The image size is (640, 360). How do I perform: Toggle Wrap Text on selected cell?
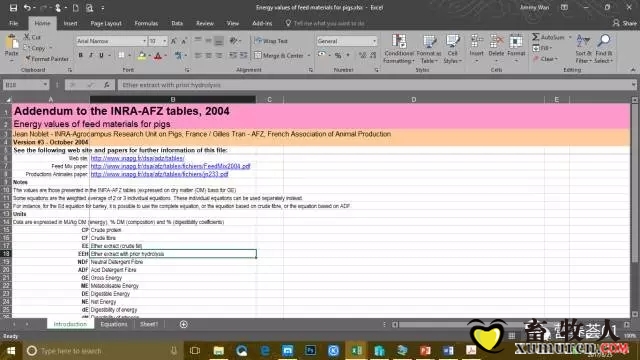271,41
